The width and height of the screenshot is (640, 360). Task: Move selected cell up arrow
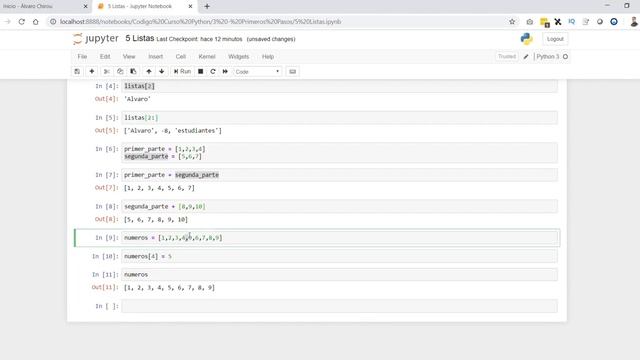149,71
